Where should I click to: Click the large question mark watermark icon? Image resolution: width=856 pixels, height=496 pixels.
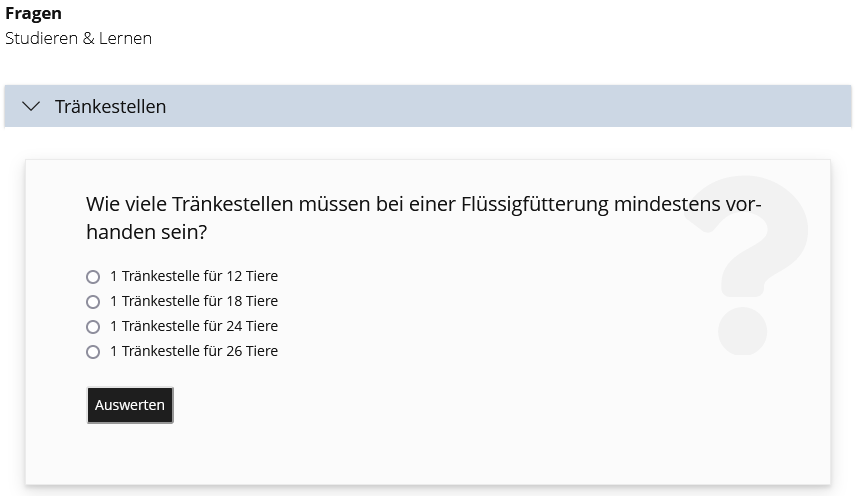748,265
